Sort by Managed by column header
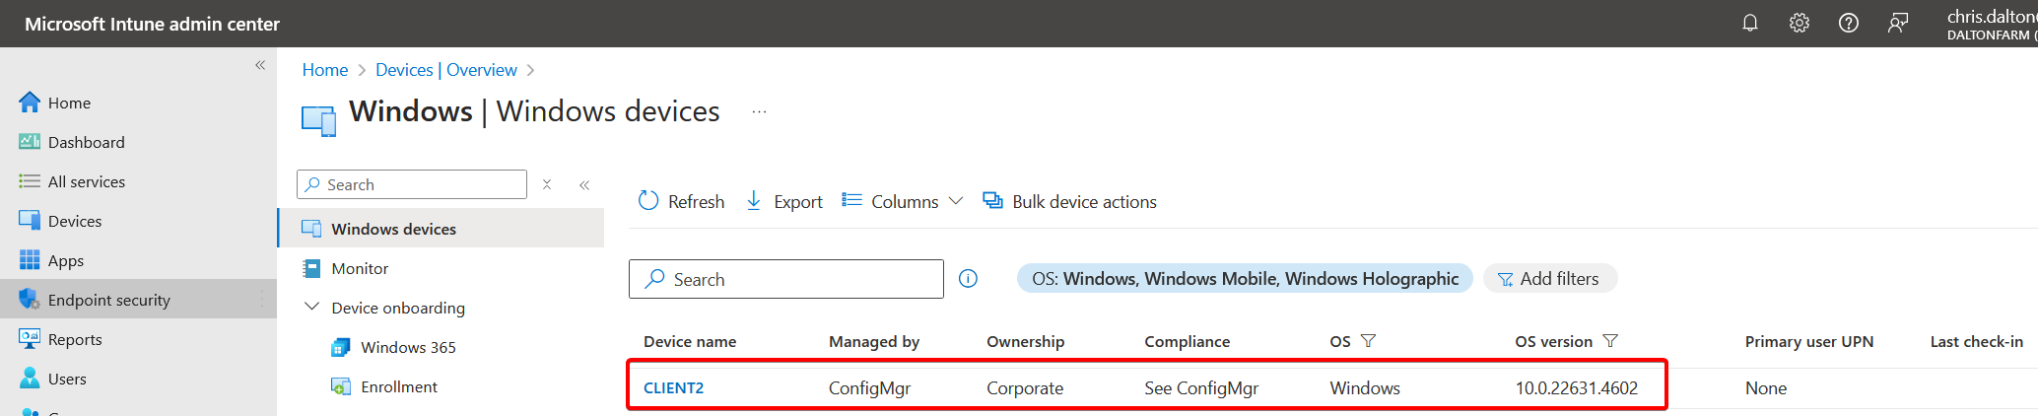The image size is (2038, 416). pos(874,342)
